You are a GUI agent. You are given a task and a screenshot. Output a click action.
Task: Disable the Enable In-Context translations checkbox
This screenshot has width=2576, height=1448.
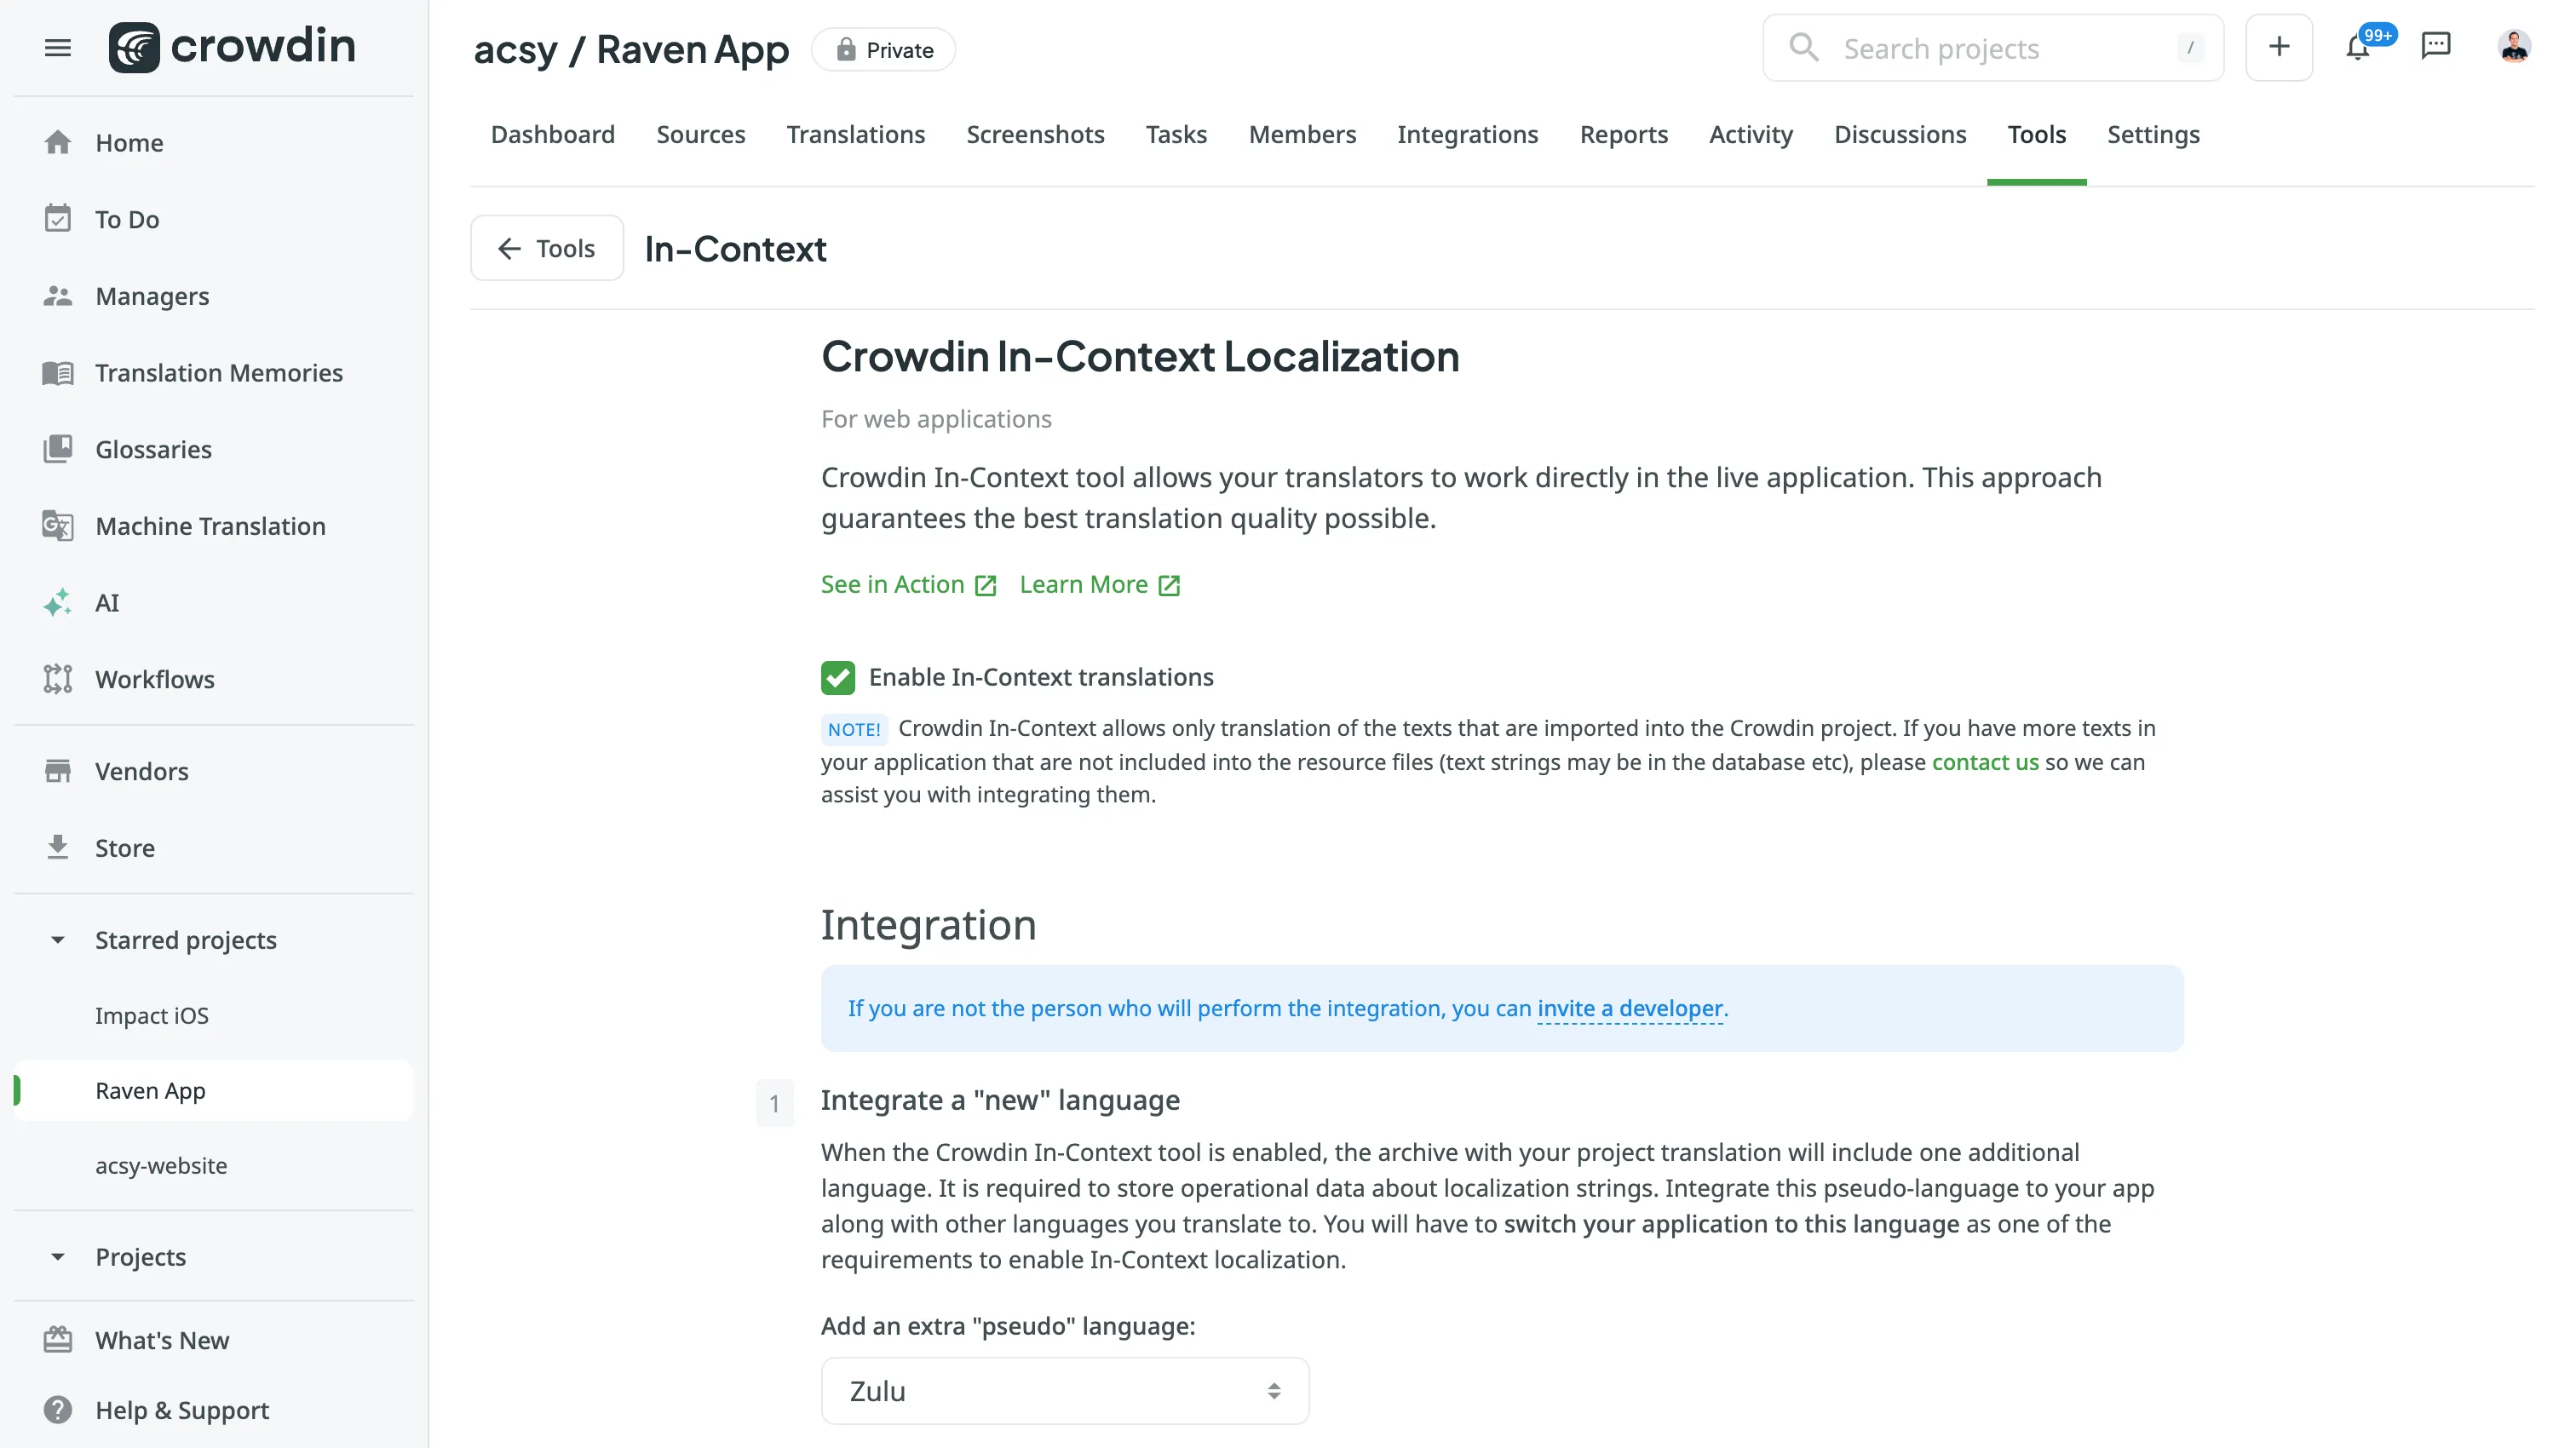tap(838, 677)
